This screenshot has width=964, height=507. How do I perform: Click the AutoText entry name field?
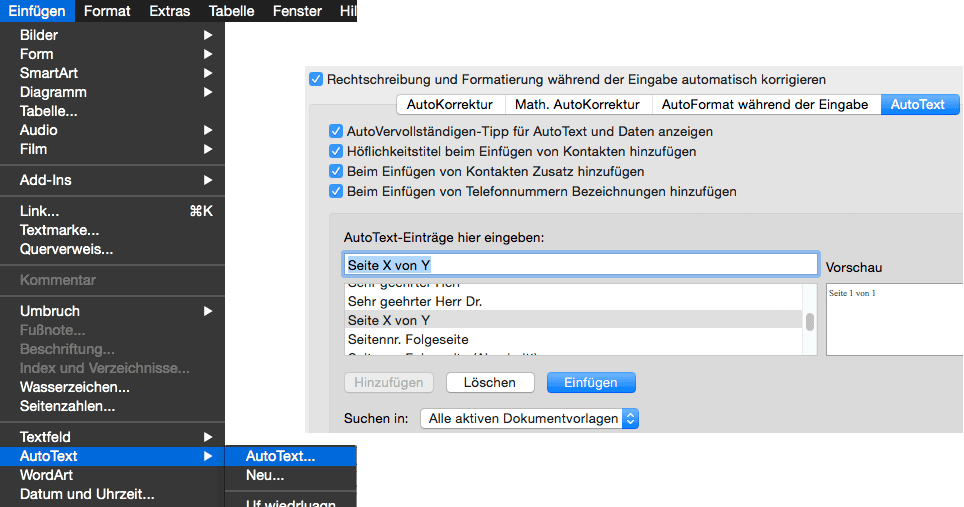[x=580, y=264]
